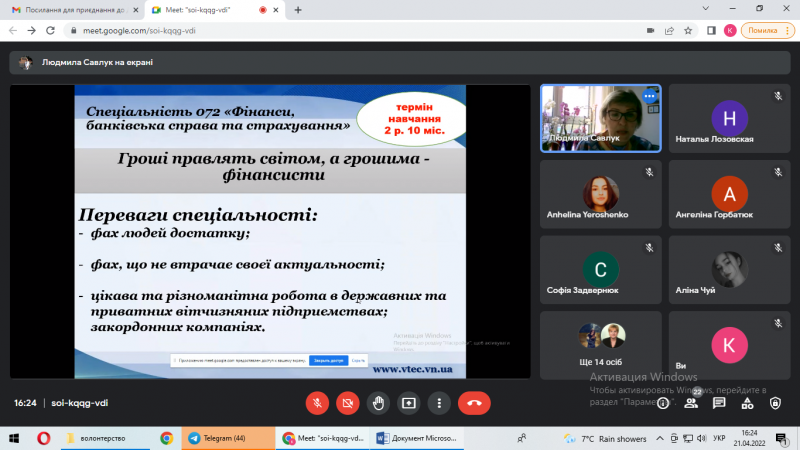The width and height of the screenshot is (800, 450).
Task: Switch to Telegram (44) taskbar window
Action: pos(228,438)
